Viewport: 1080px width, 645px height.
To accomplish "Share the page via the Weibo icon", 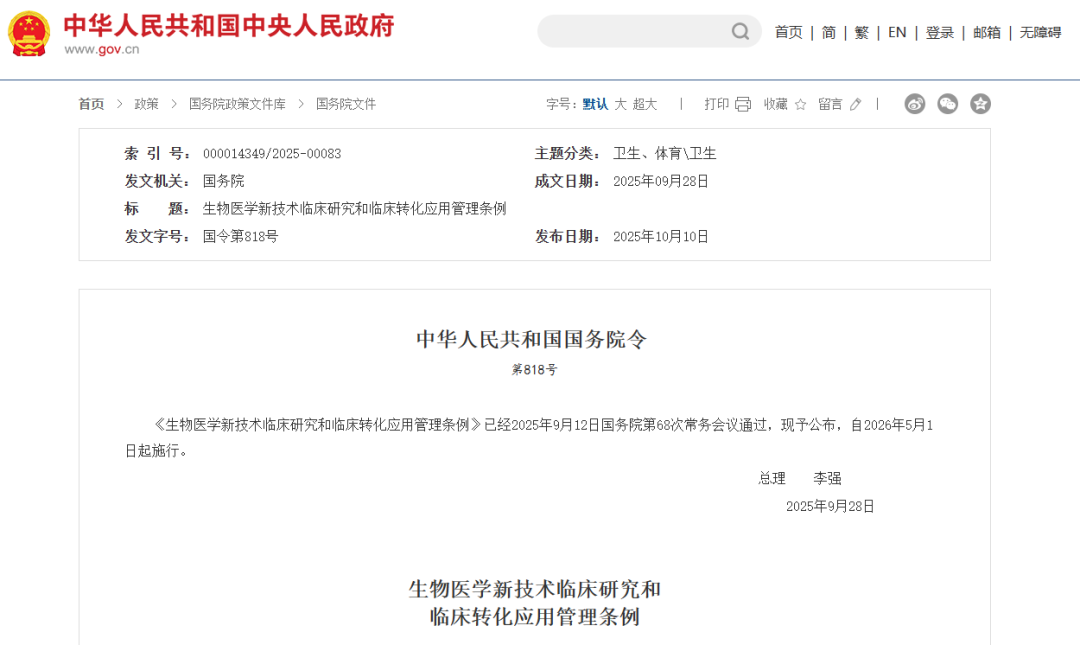I will (914, 103).
